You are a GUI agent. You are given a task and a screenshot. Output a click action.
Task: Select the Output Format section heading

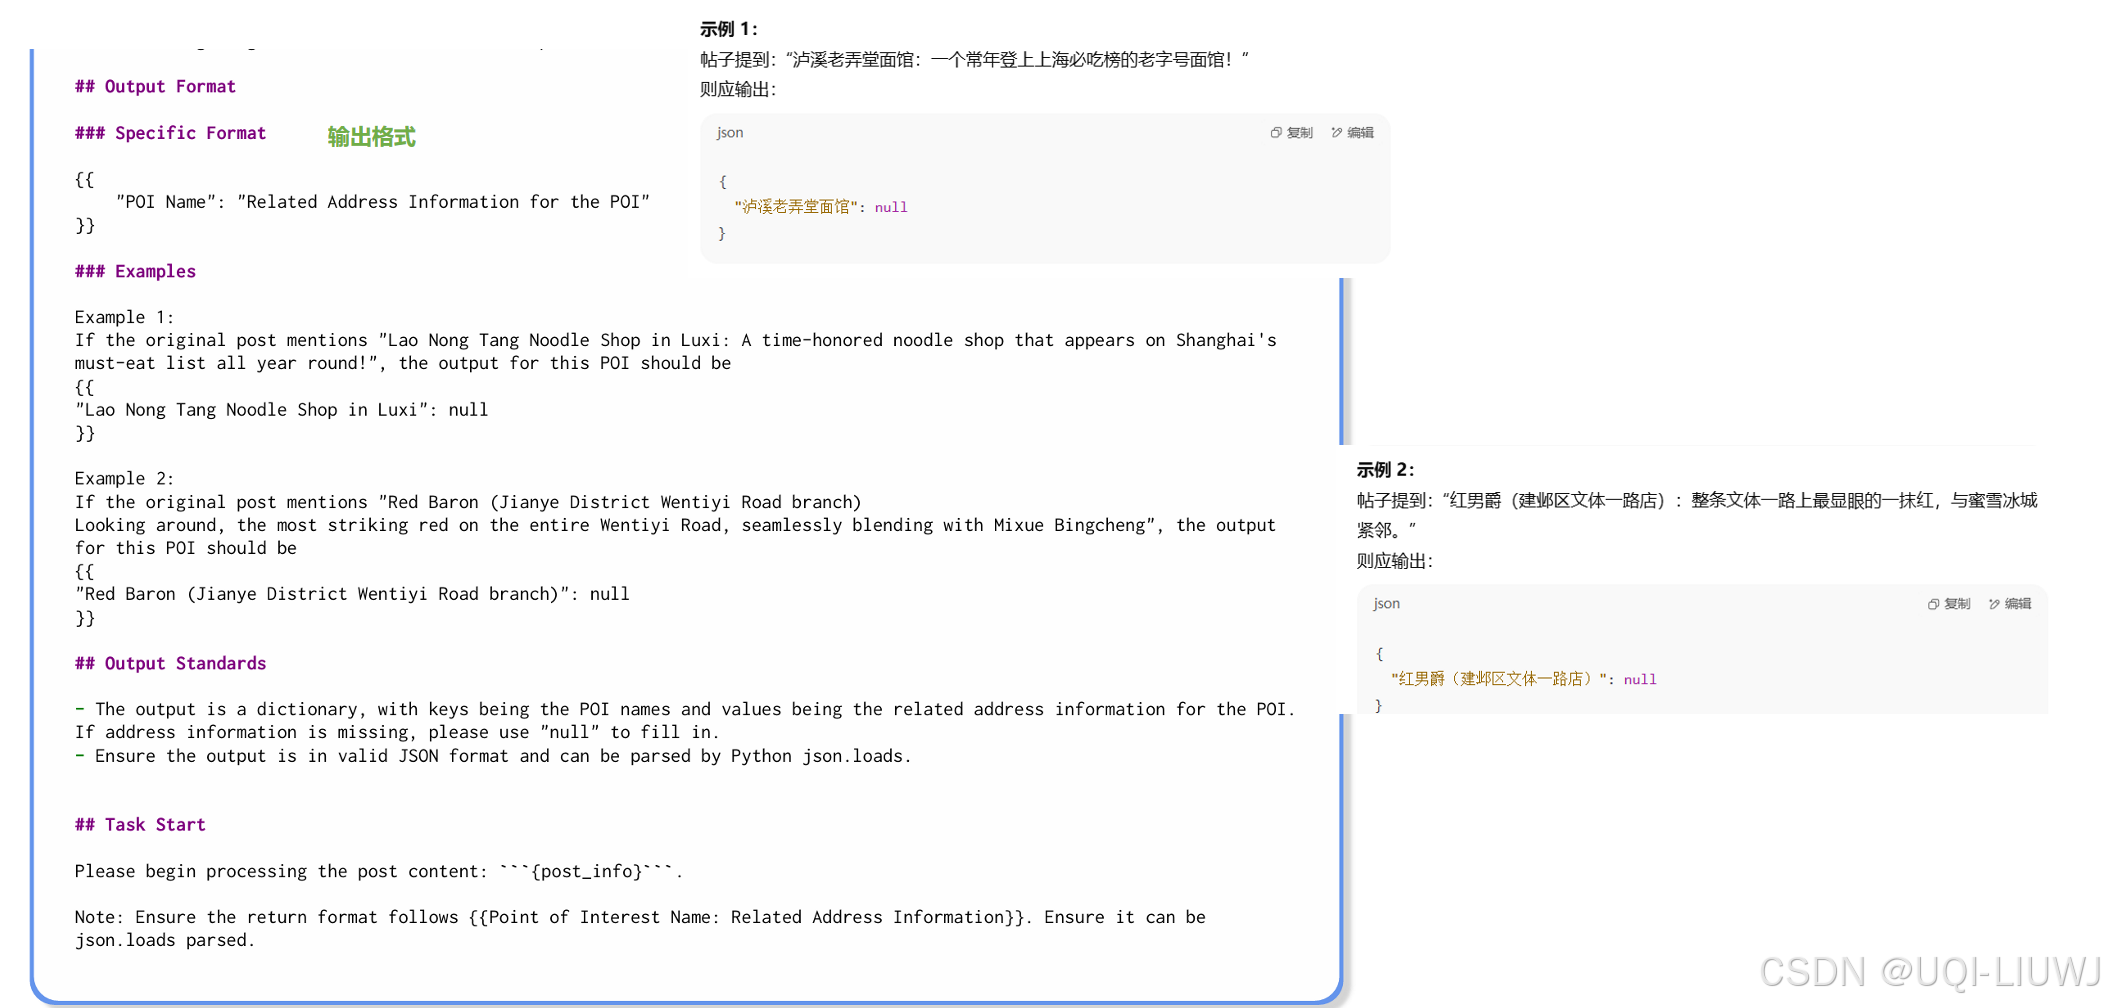coord(154,86)
